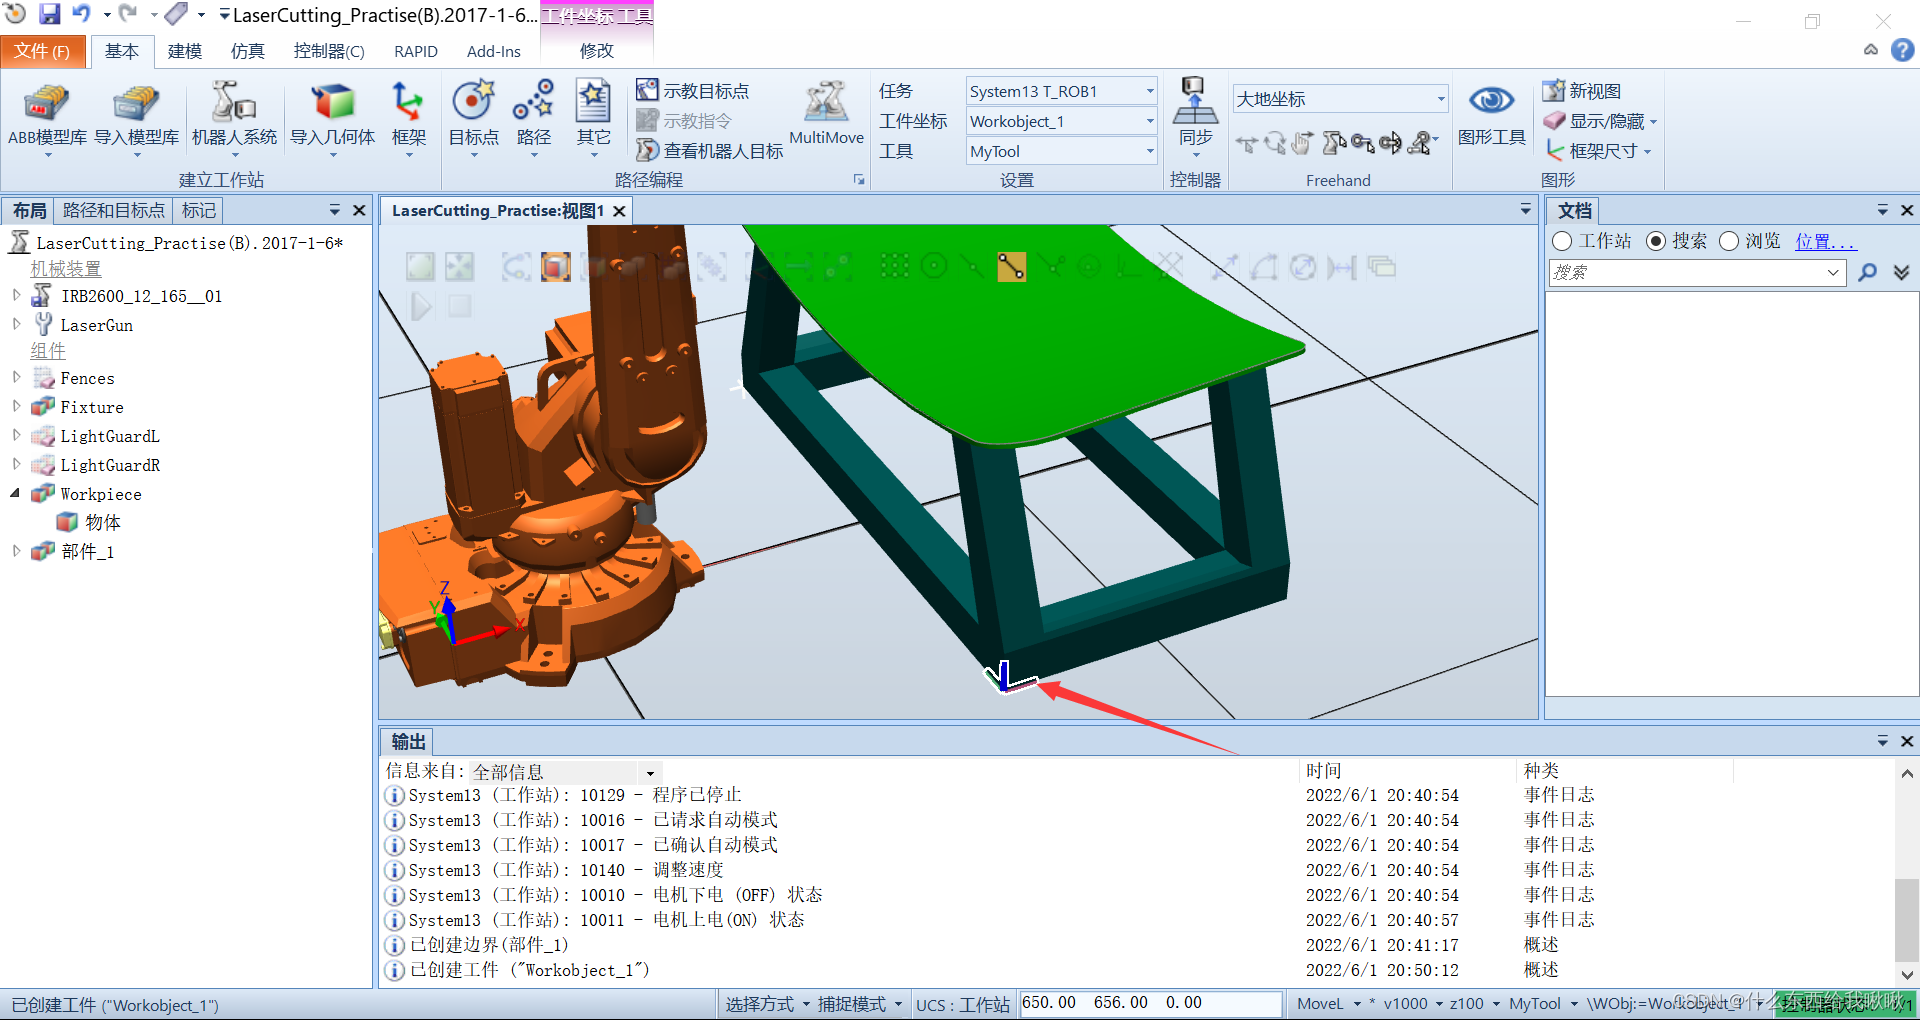Click 查看机器人目标 view robot at target
This screenshot has height=1020, width=1920.
pyautogui.click(x=710, y=151)
